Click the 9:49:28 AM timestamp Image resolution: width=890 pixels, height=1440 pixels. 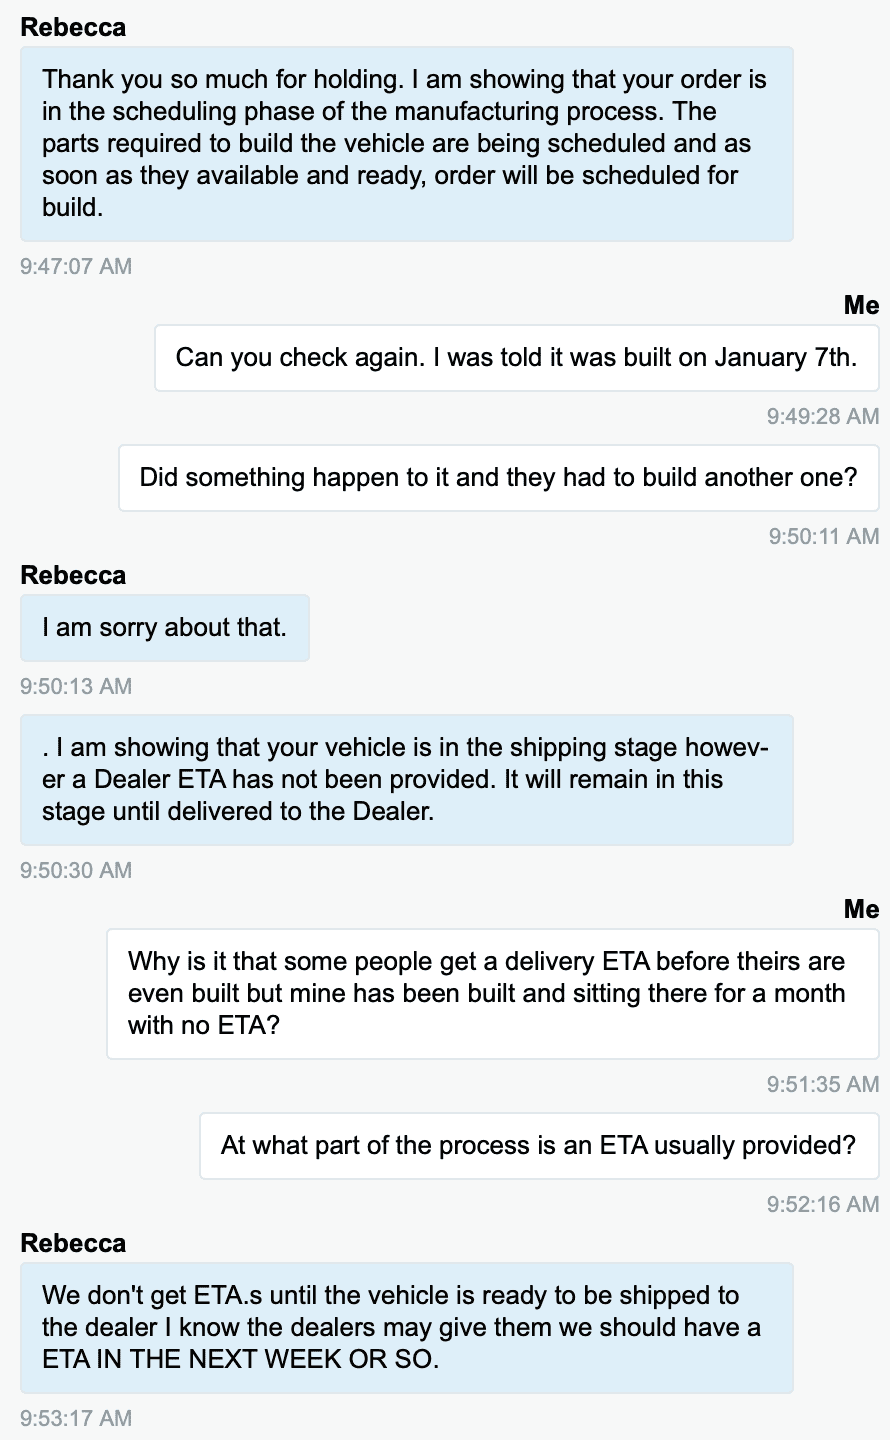(x=823, y=416)
